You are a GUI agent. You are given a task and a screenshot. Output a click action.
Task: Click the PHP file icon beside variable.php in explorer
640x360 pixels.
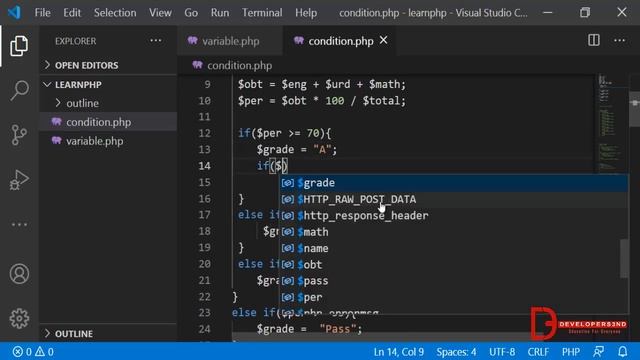tap(56, 141)
